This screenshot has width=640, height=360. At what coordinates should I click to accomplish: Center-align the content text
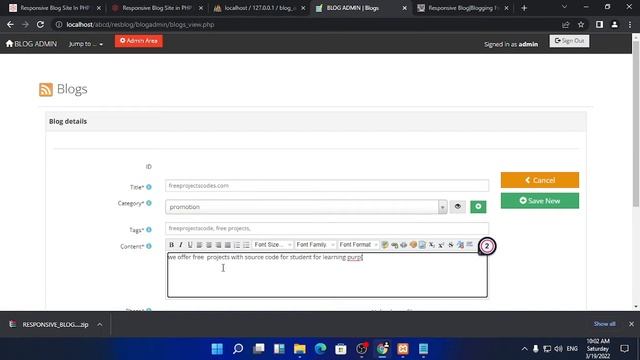209,244
